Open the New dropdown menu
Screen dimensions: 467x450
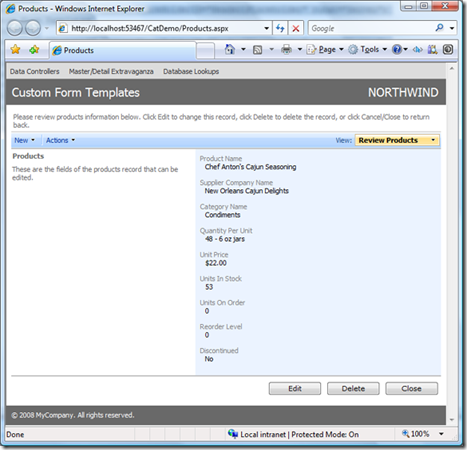click(24, 140)
